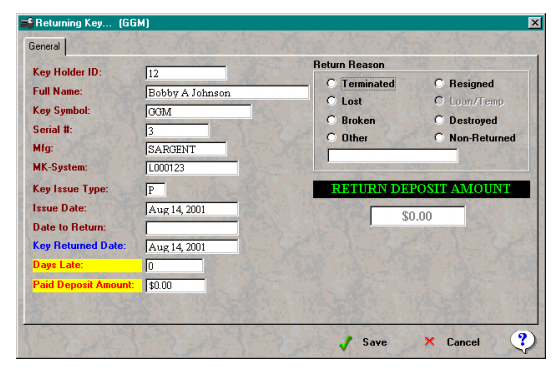Screen dimensions: 556x370
Task: Click the Days Late value field
Action: point(175,266)
